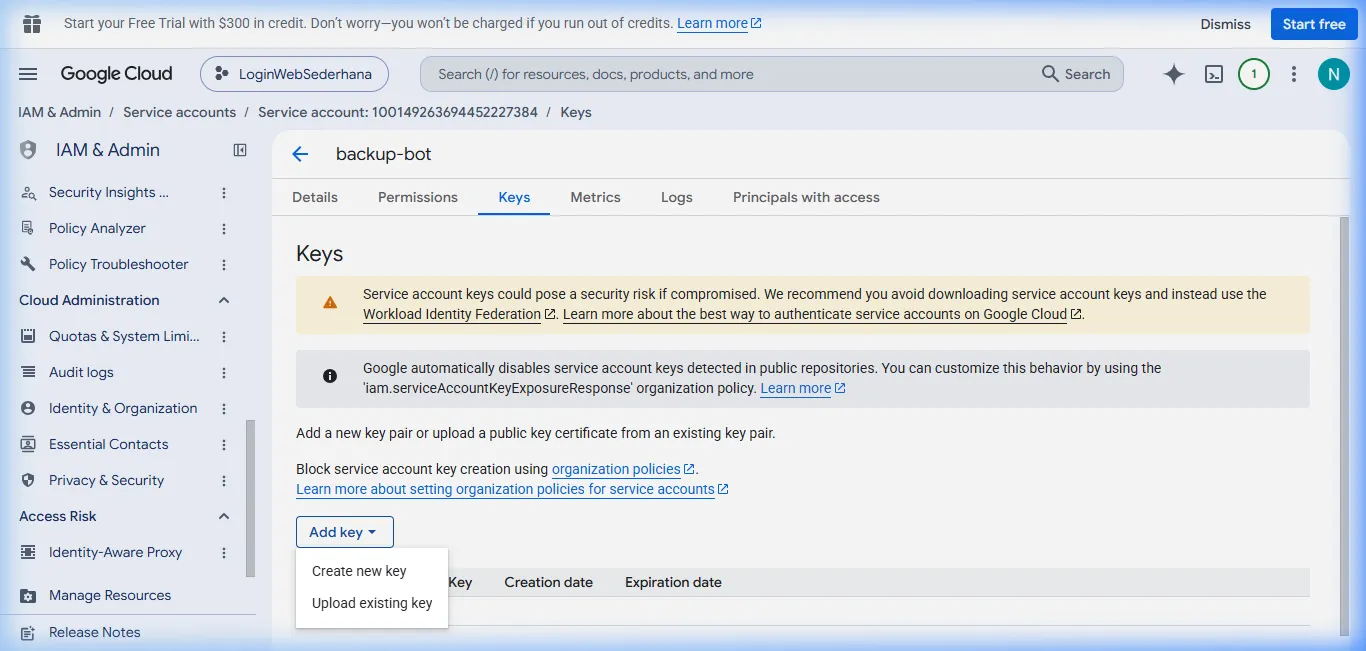Click the IAM & Admin shield icon

(x=28, y=150)
